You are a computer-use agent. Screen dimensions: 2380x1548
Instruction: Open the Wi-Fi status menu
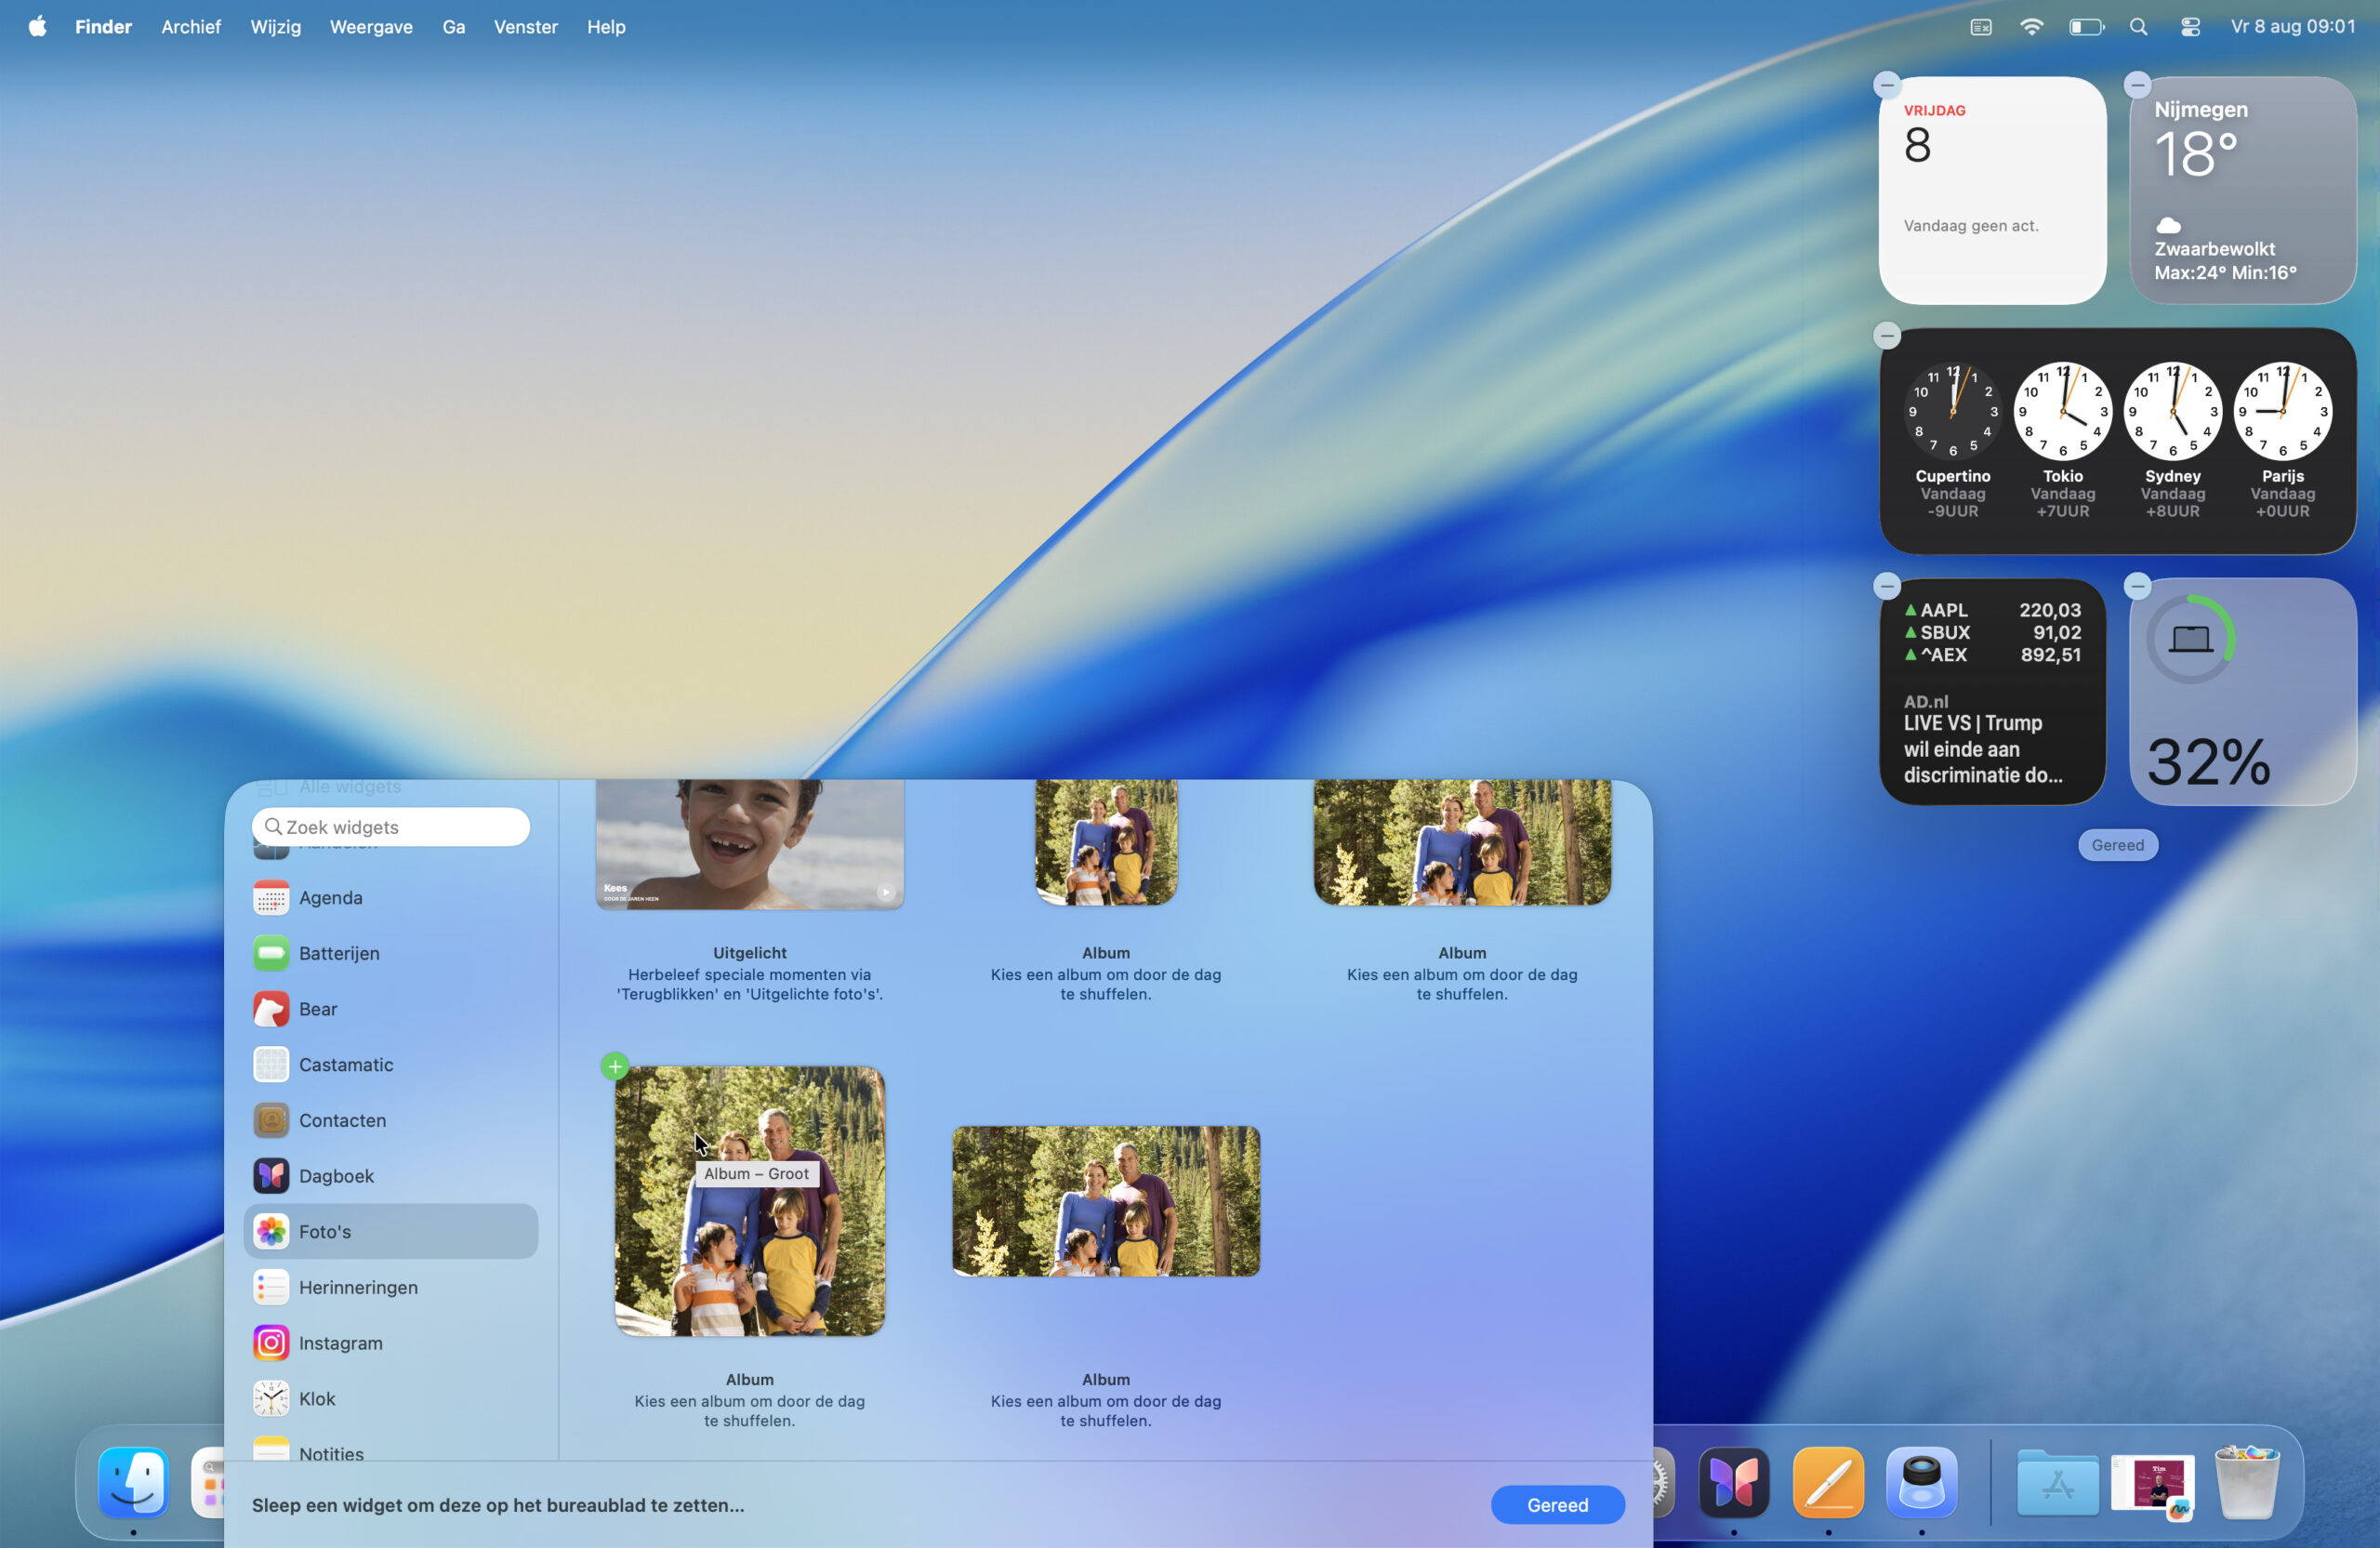(2031, 27)
